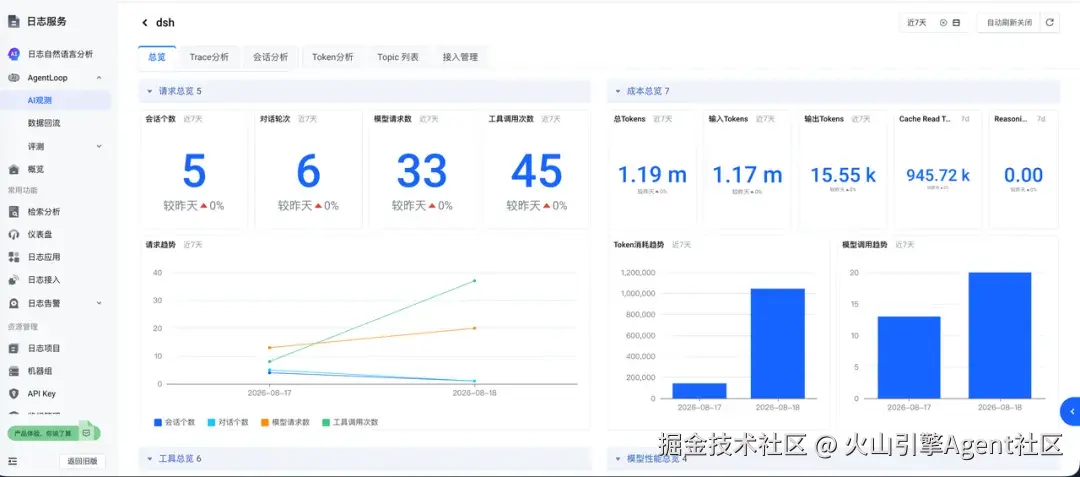The height and width of the screenshot is (477, 1080).
Task: Click the refresh icon at top right
Action: (1049, 23)
